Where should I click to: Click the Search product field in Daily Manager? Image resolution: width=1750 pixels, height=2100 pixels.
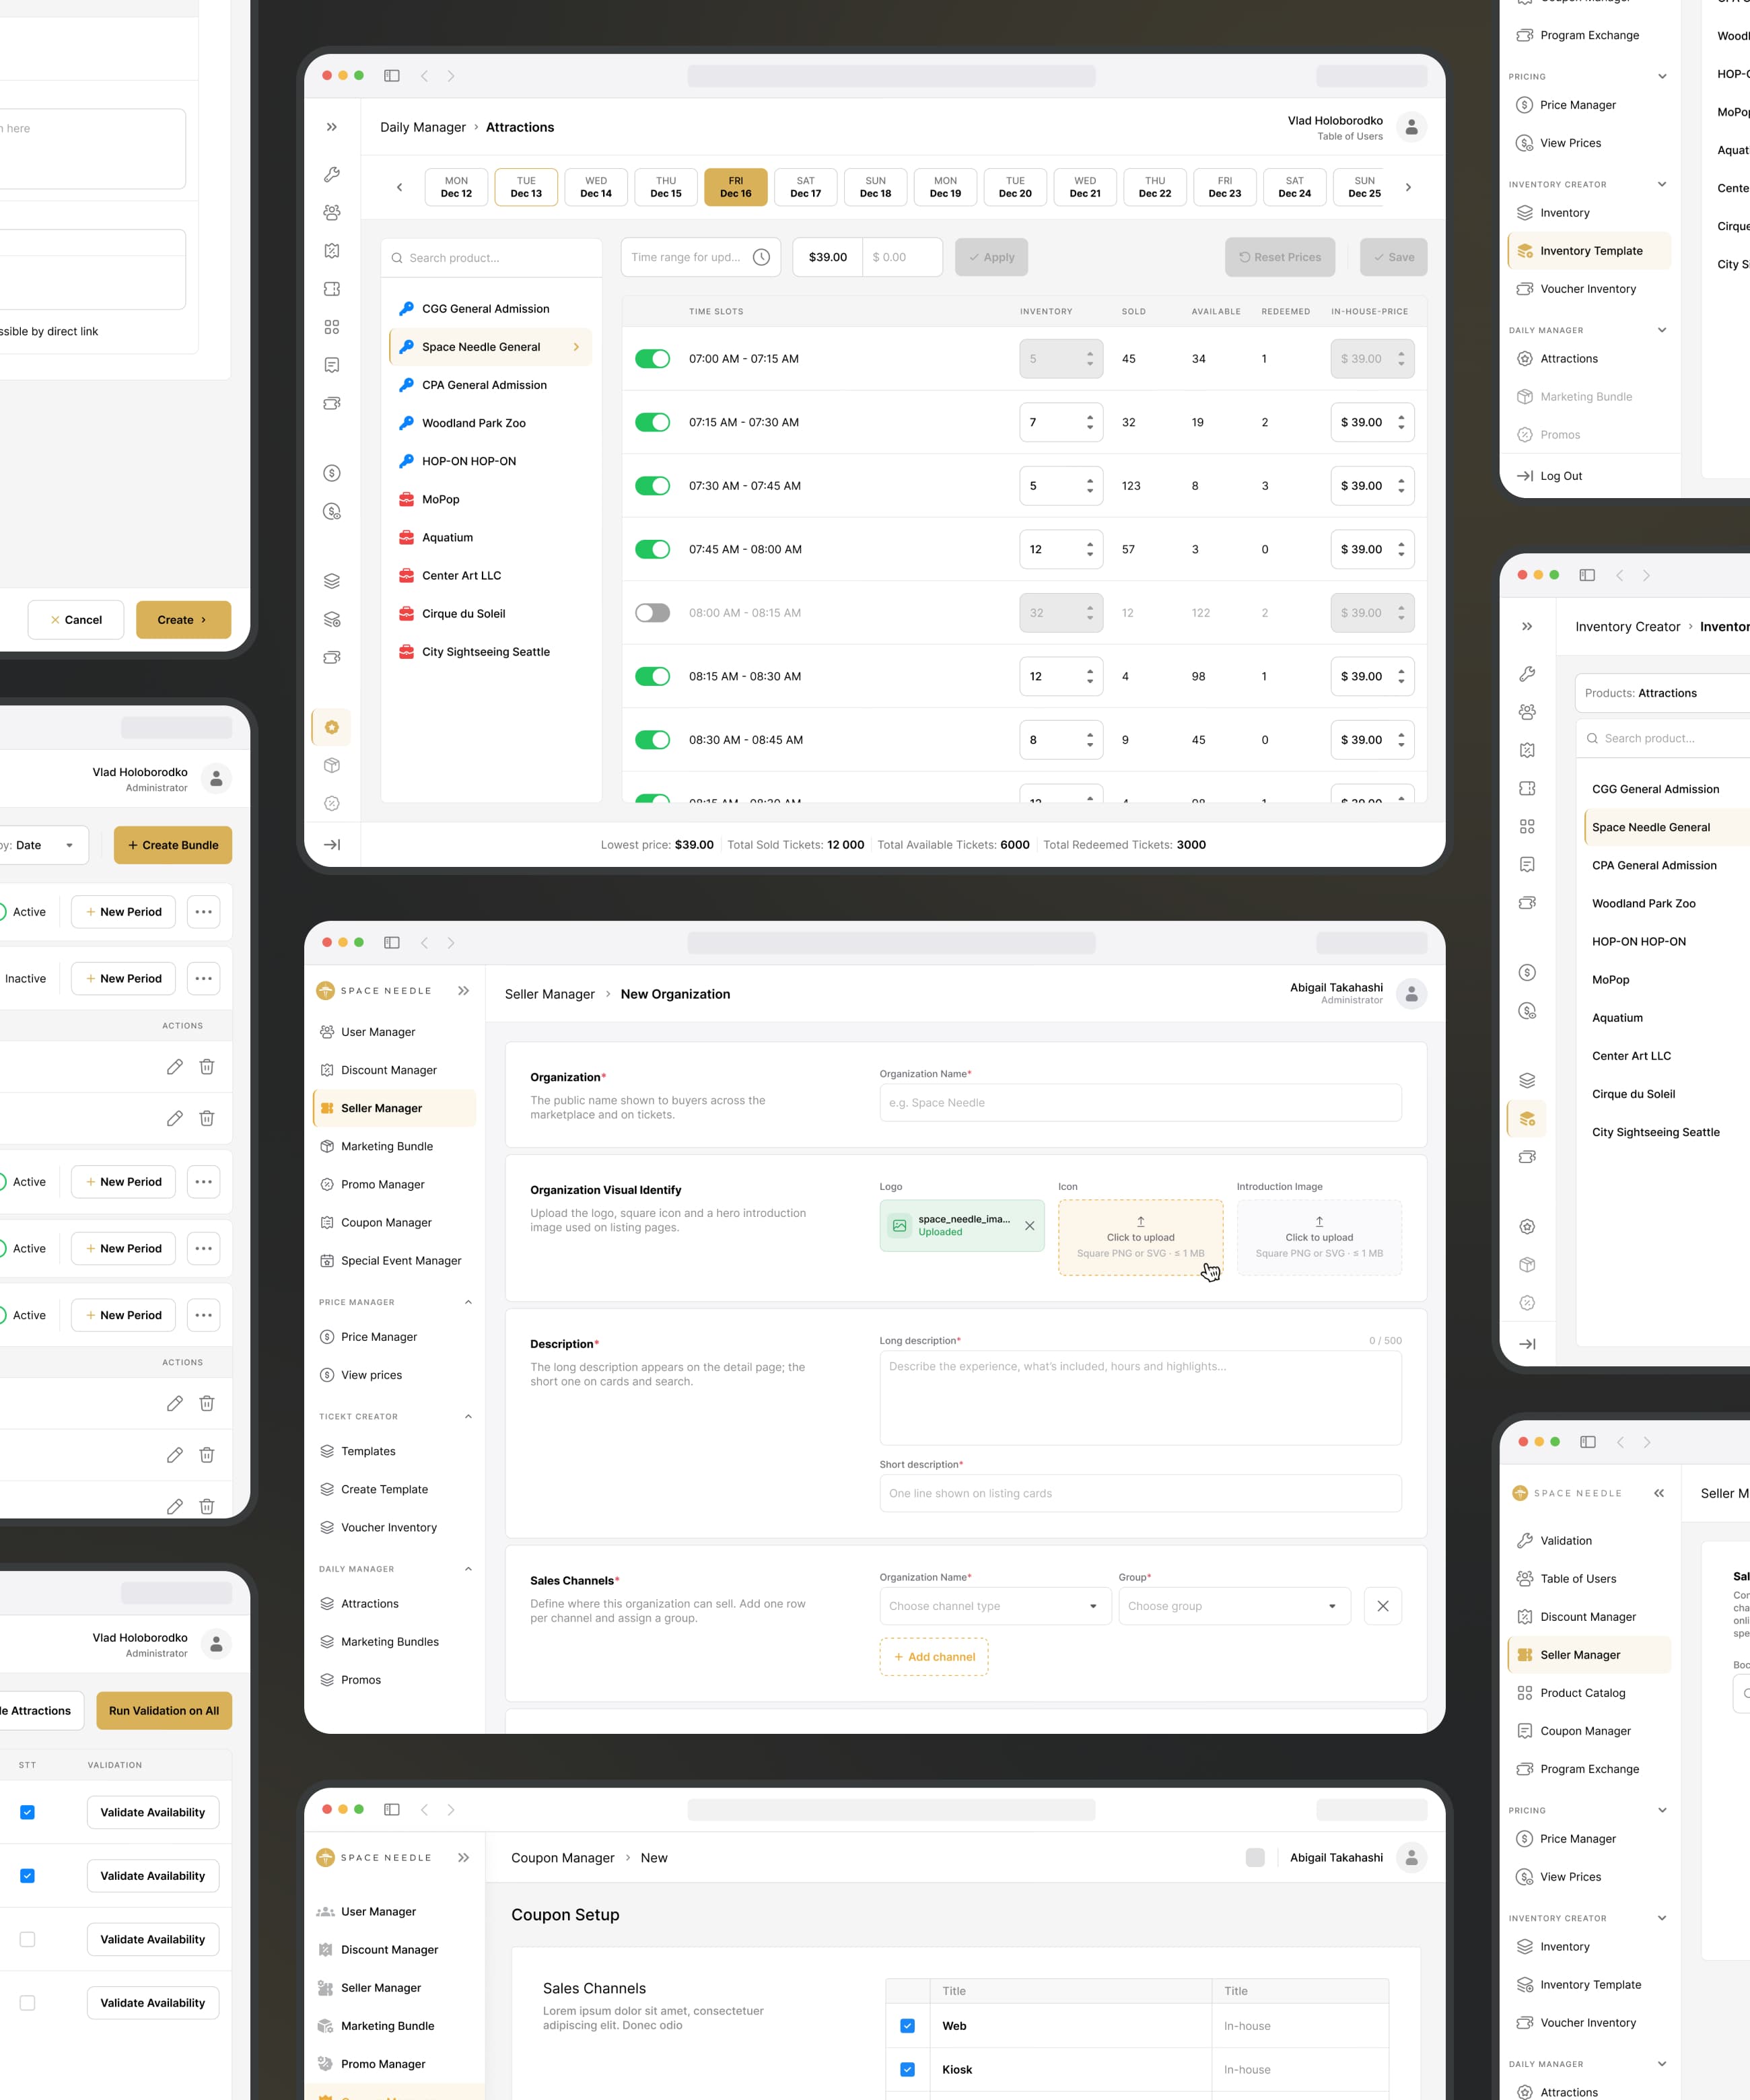tap(492, 258)
